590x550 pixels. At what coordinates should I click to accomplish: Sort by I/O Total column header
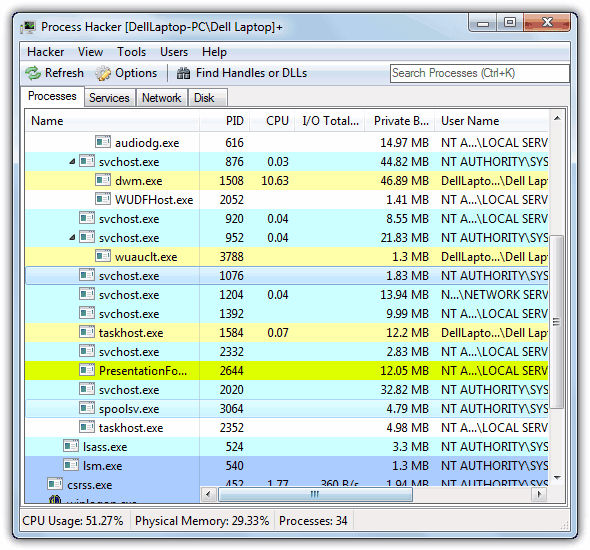(330, 121)
